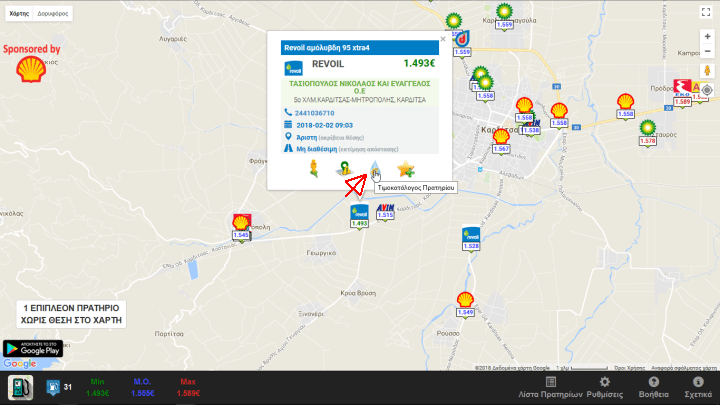Open station price list drop icon

click(375, 169)
